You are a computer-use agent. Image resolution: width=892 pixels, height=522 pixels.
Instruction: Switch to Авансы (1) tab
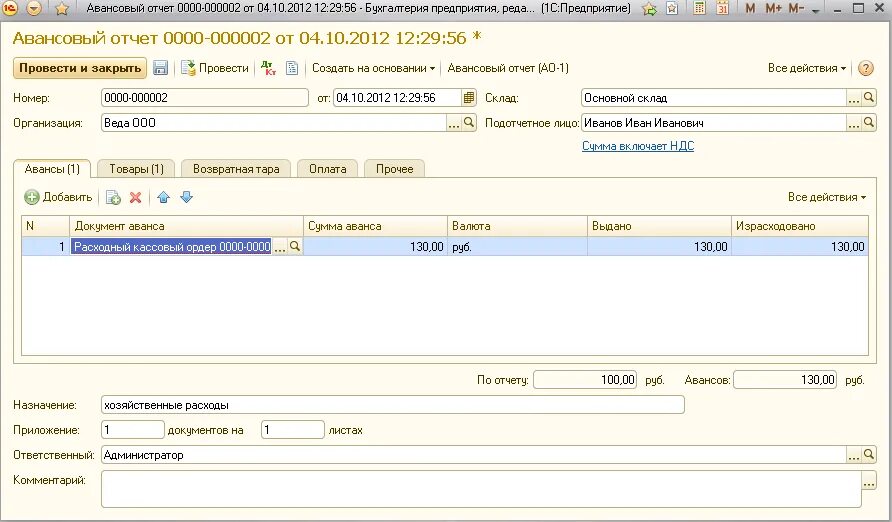coord(52,169)
